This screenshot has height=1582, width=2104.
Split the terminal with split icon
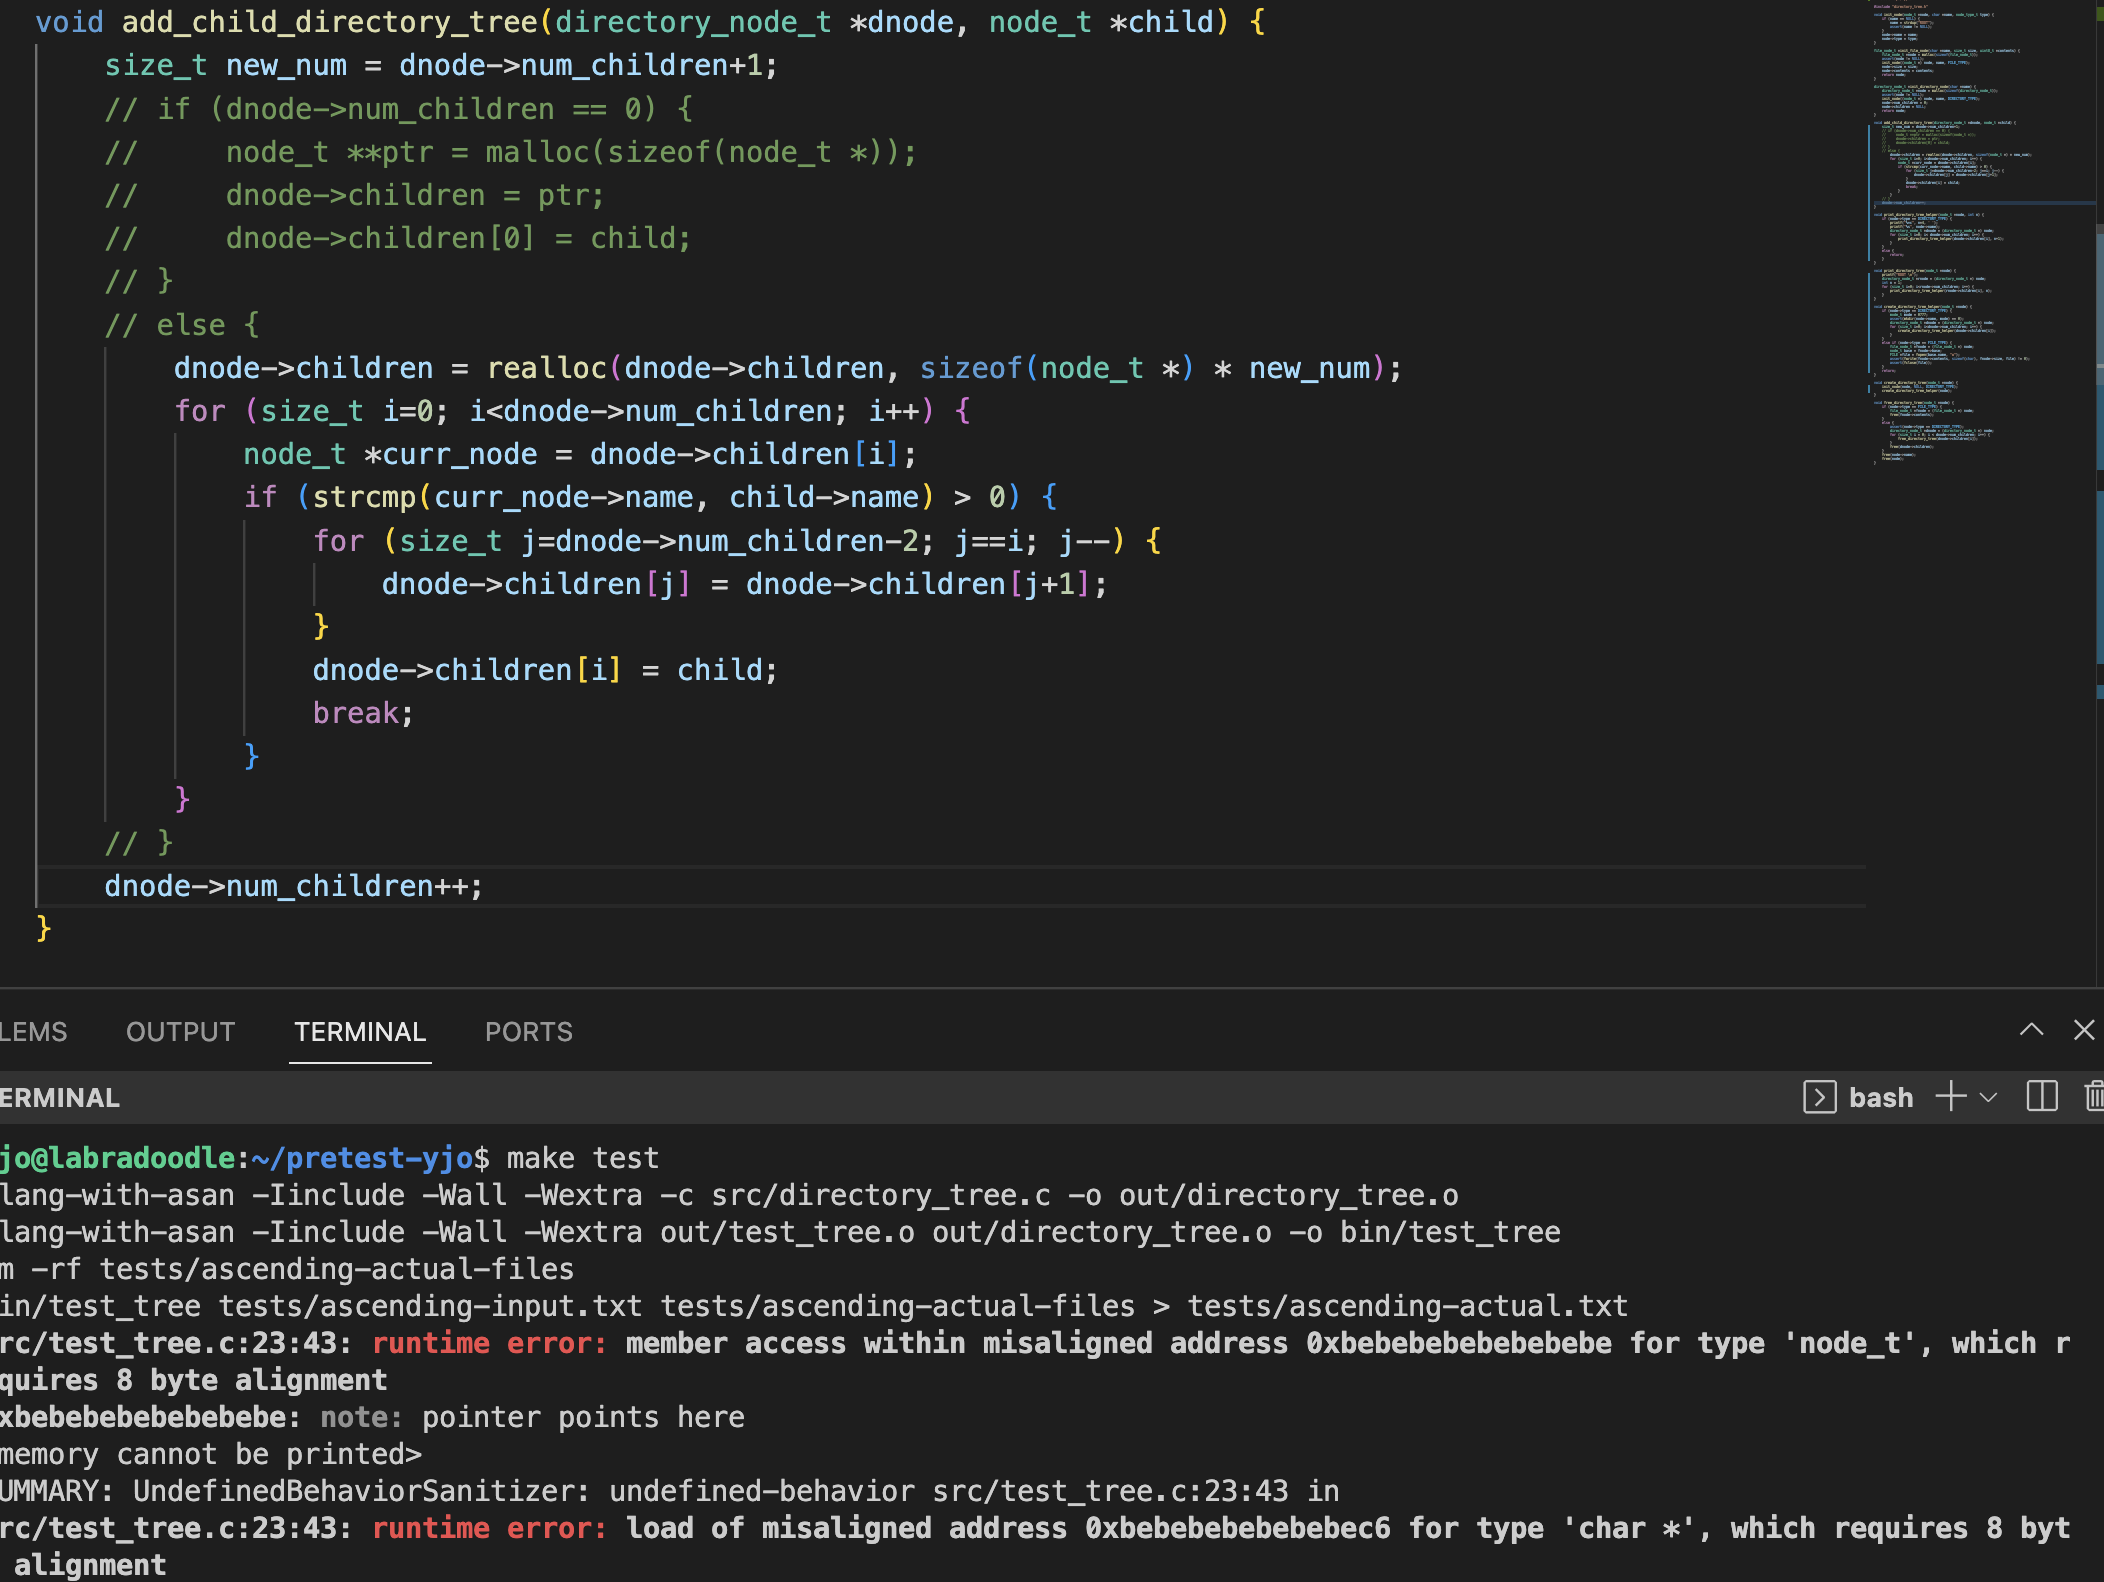click(2041, 1097)
